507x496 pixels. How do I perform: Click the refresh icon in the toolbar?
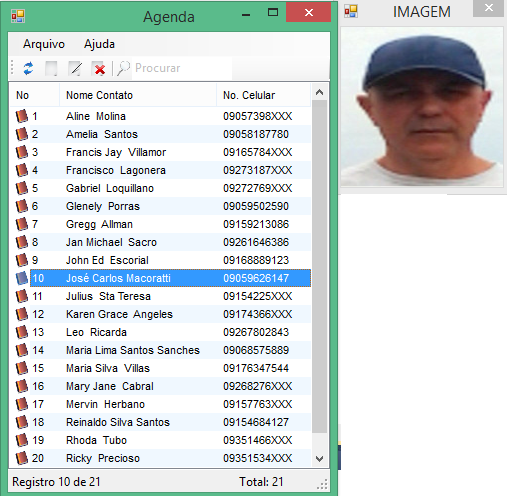click(x=28, y=68)
